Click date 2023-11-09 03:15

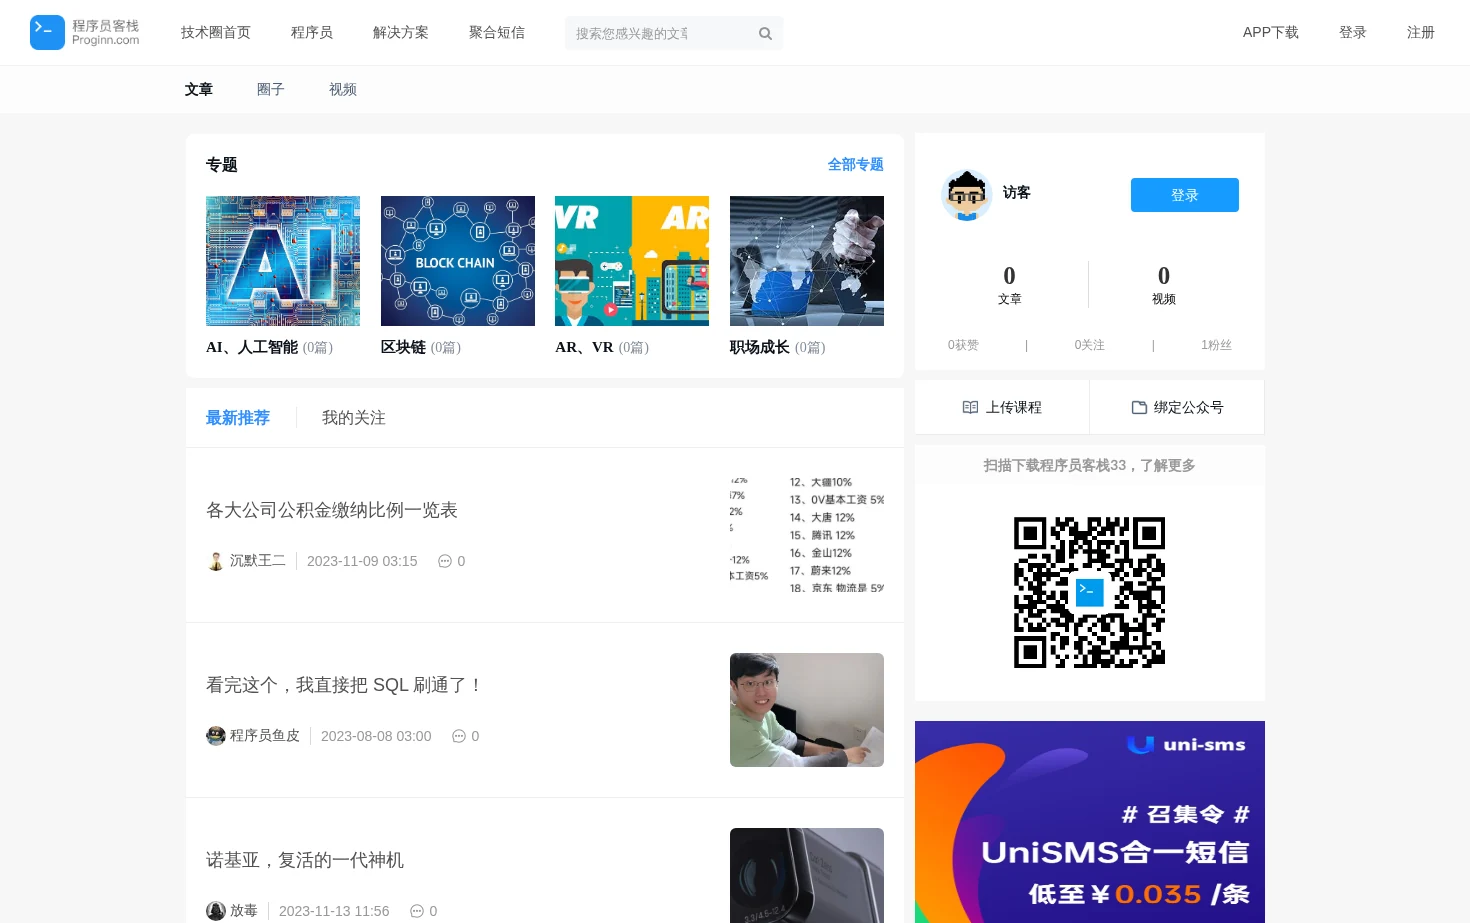coord(362,561)
